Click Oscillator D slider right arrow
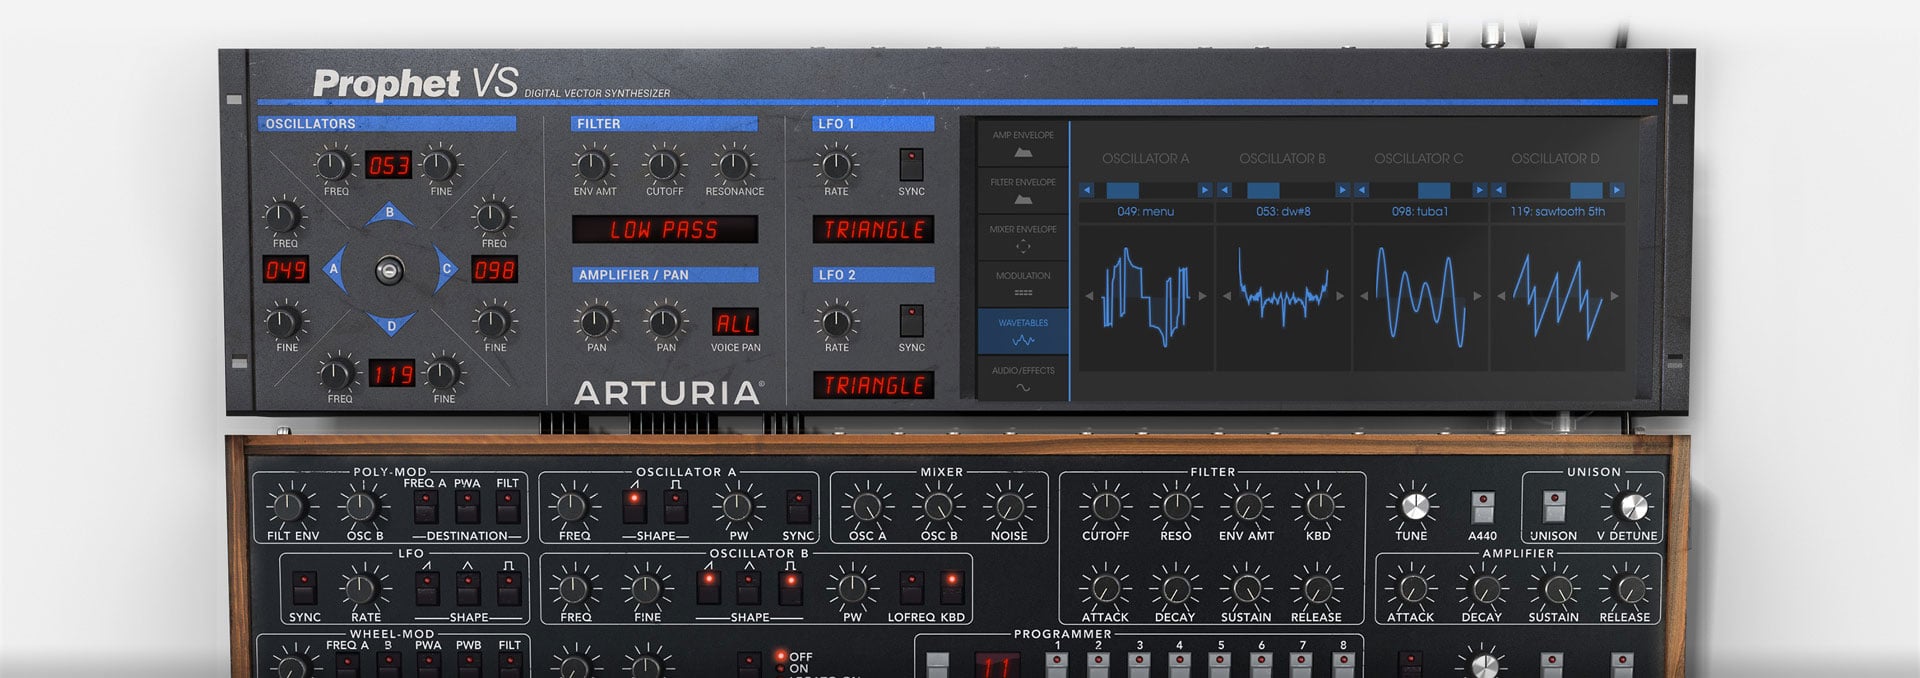The width and height of the screenshot is (1920, 678). tap(1617, 190)
